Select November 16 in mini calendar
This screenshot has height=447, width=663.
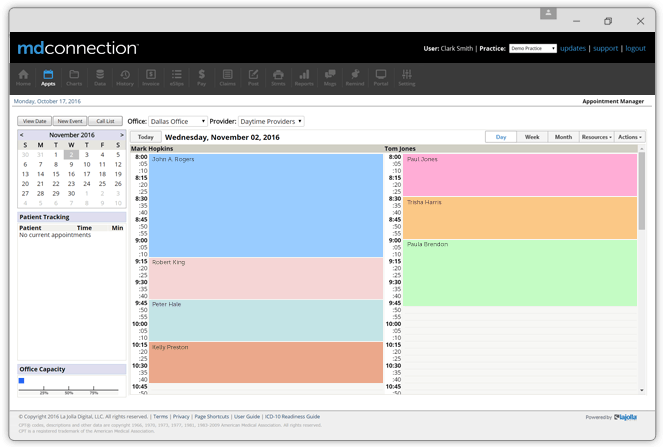coord(71,174)
